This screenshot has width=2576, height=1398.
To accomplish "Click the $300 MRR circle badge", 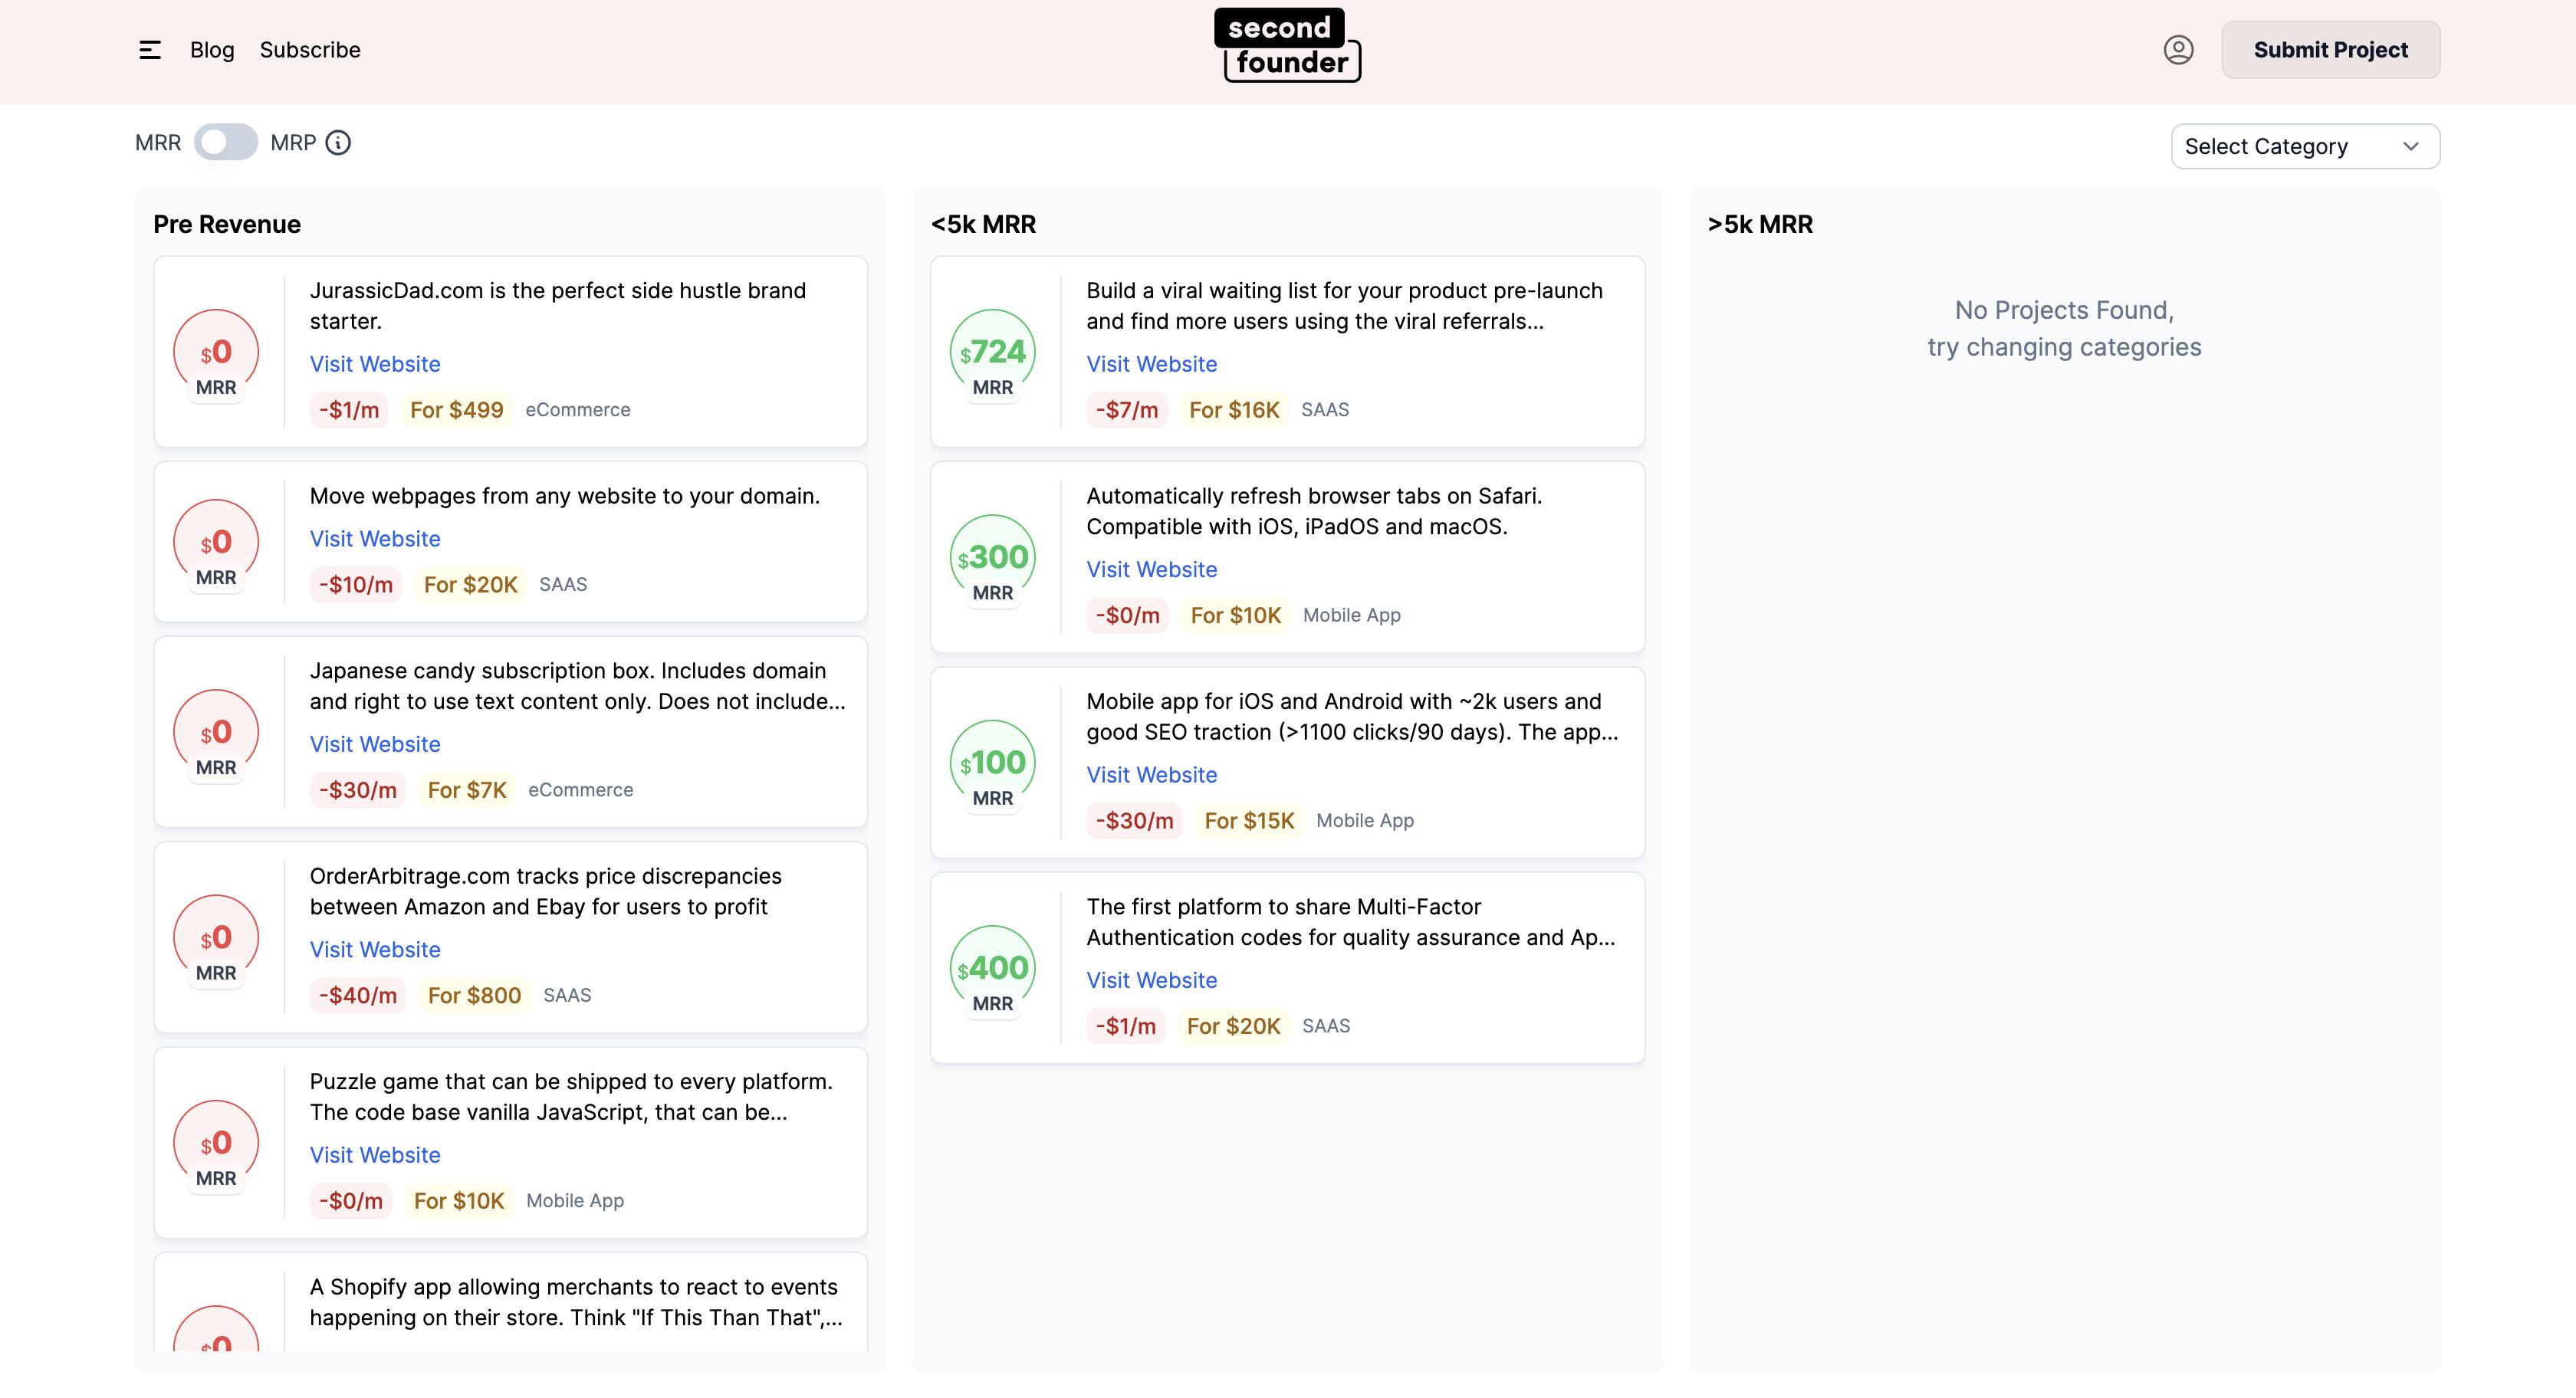I will pyautogui.click(x=992, y=558).
